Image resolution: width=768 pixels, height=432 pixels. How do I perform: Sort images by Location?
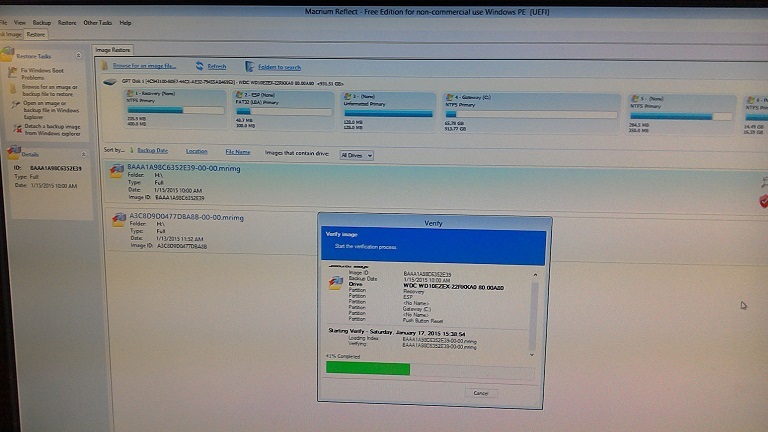click(x=196, y=151)
